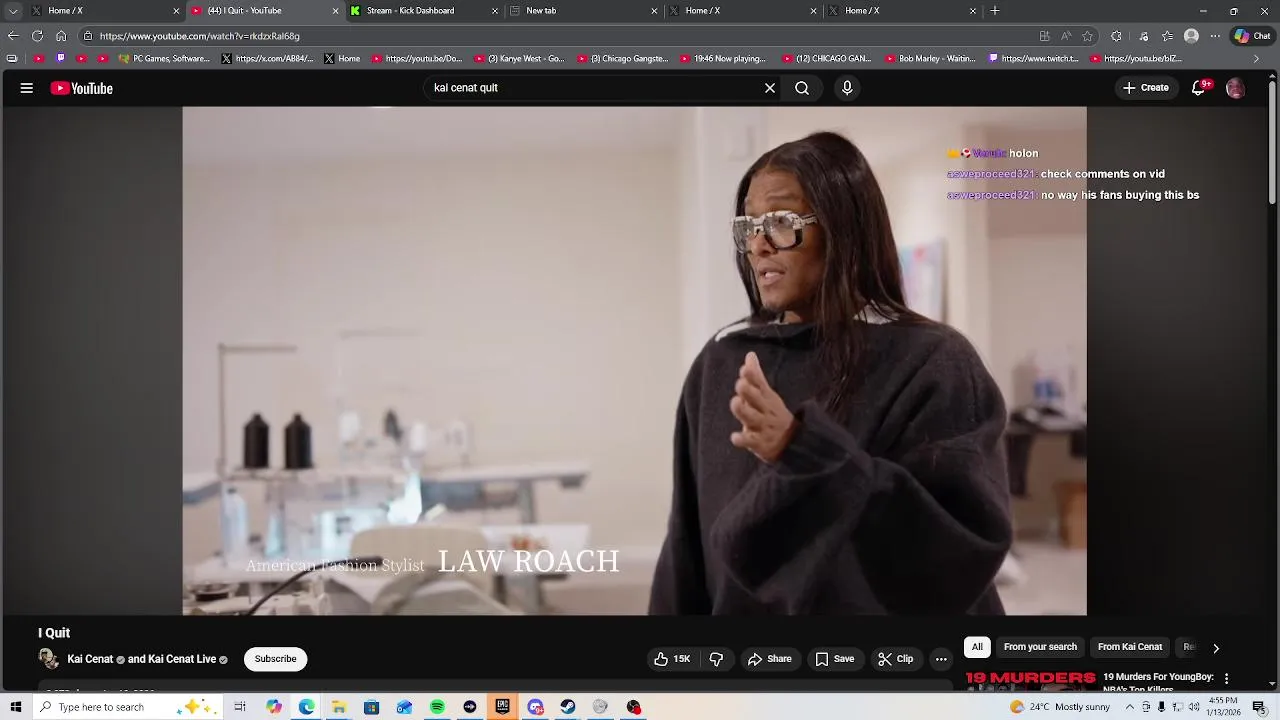Open the Chicago Gangste... bookmark
This screenshot has height=720, width=1280.
click(x=622, y=59)
